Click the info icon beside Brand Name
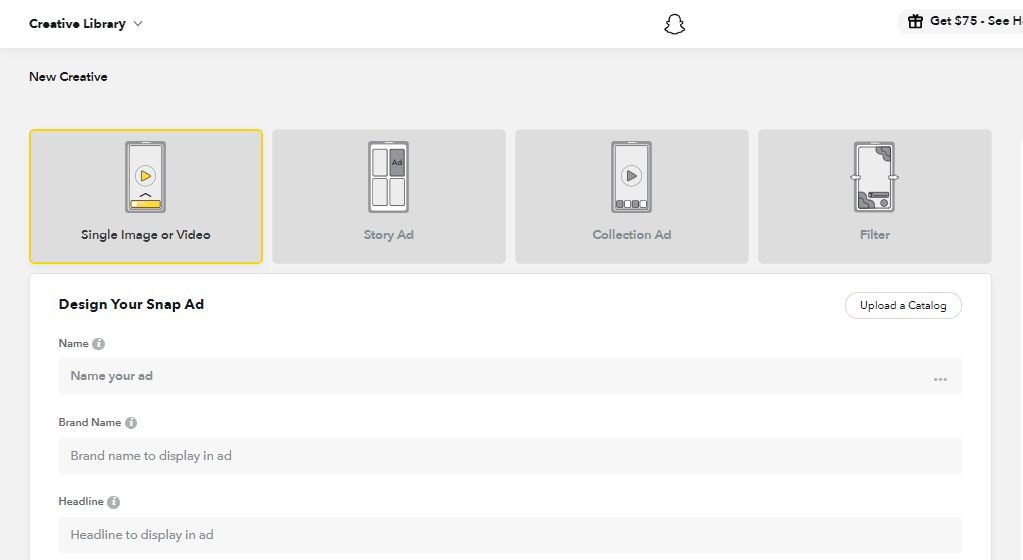 point(131,423)
